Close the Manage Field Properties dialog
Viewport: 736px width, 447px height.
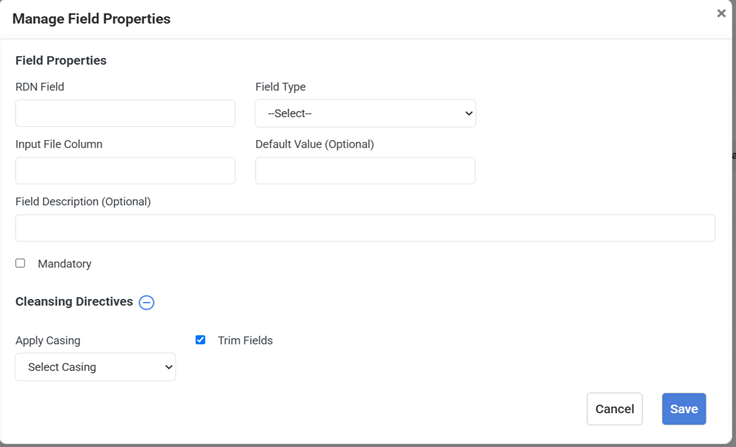pos(721,14)
